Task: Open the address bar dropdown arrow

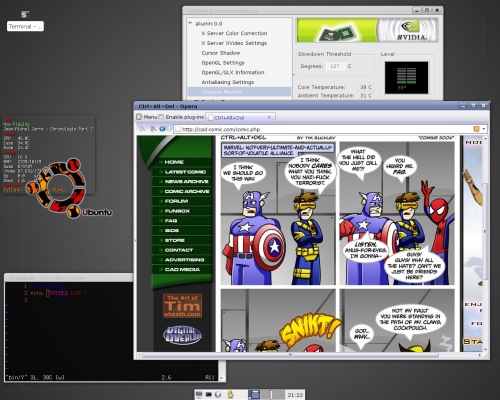Action: coord(484,129)
